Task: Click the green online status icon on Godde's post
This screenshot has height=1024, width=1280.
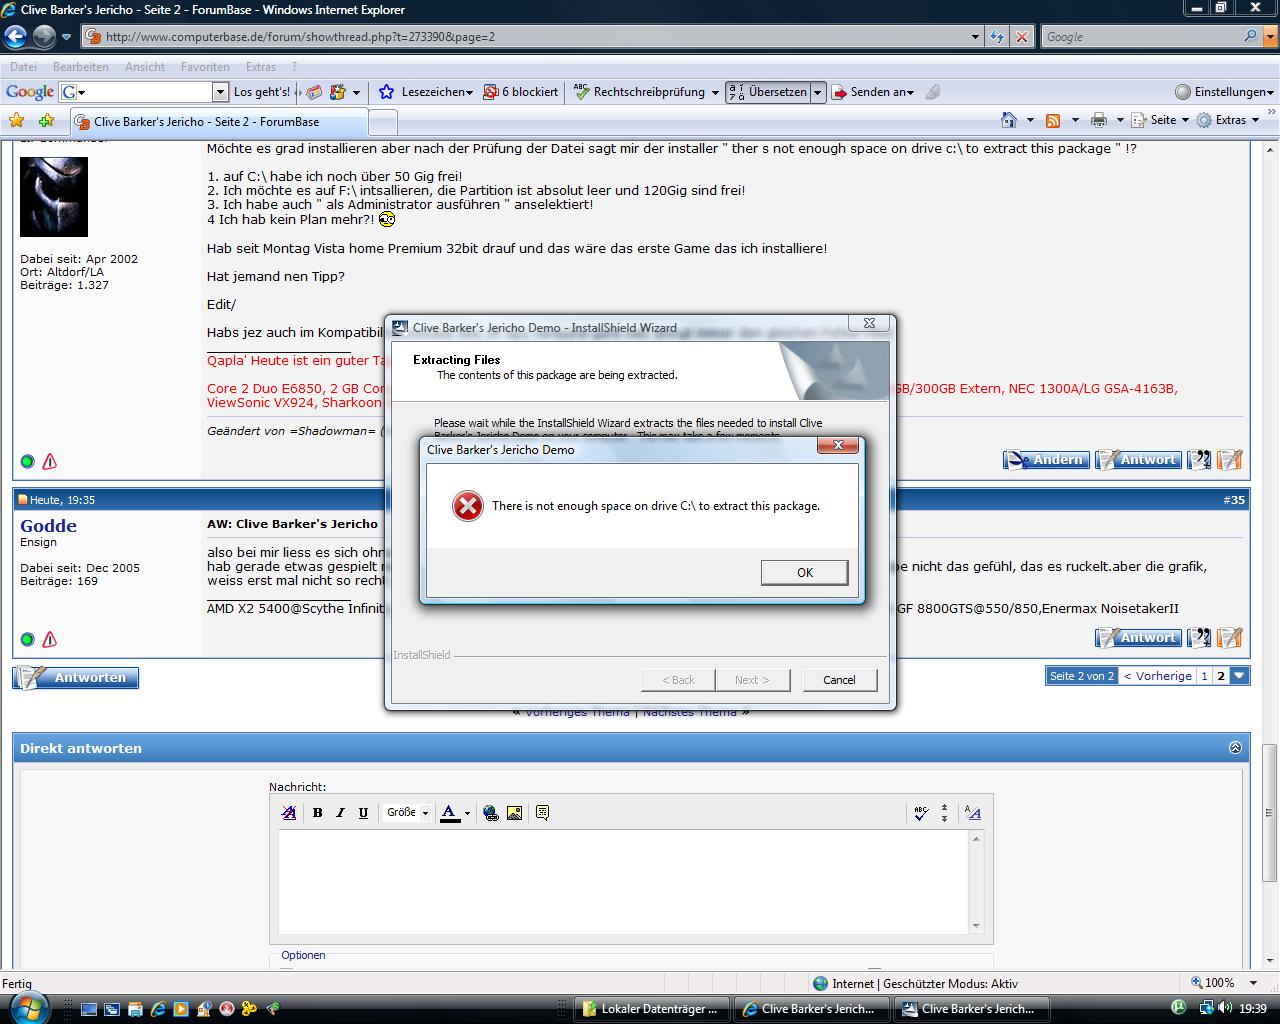Action: pyautogui.click(x=27, y=639)
